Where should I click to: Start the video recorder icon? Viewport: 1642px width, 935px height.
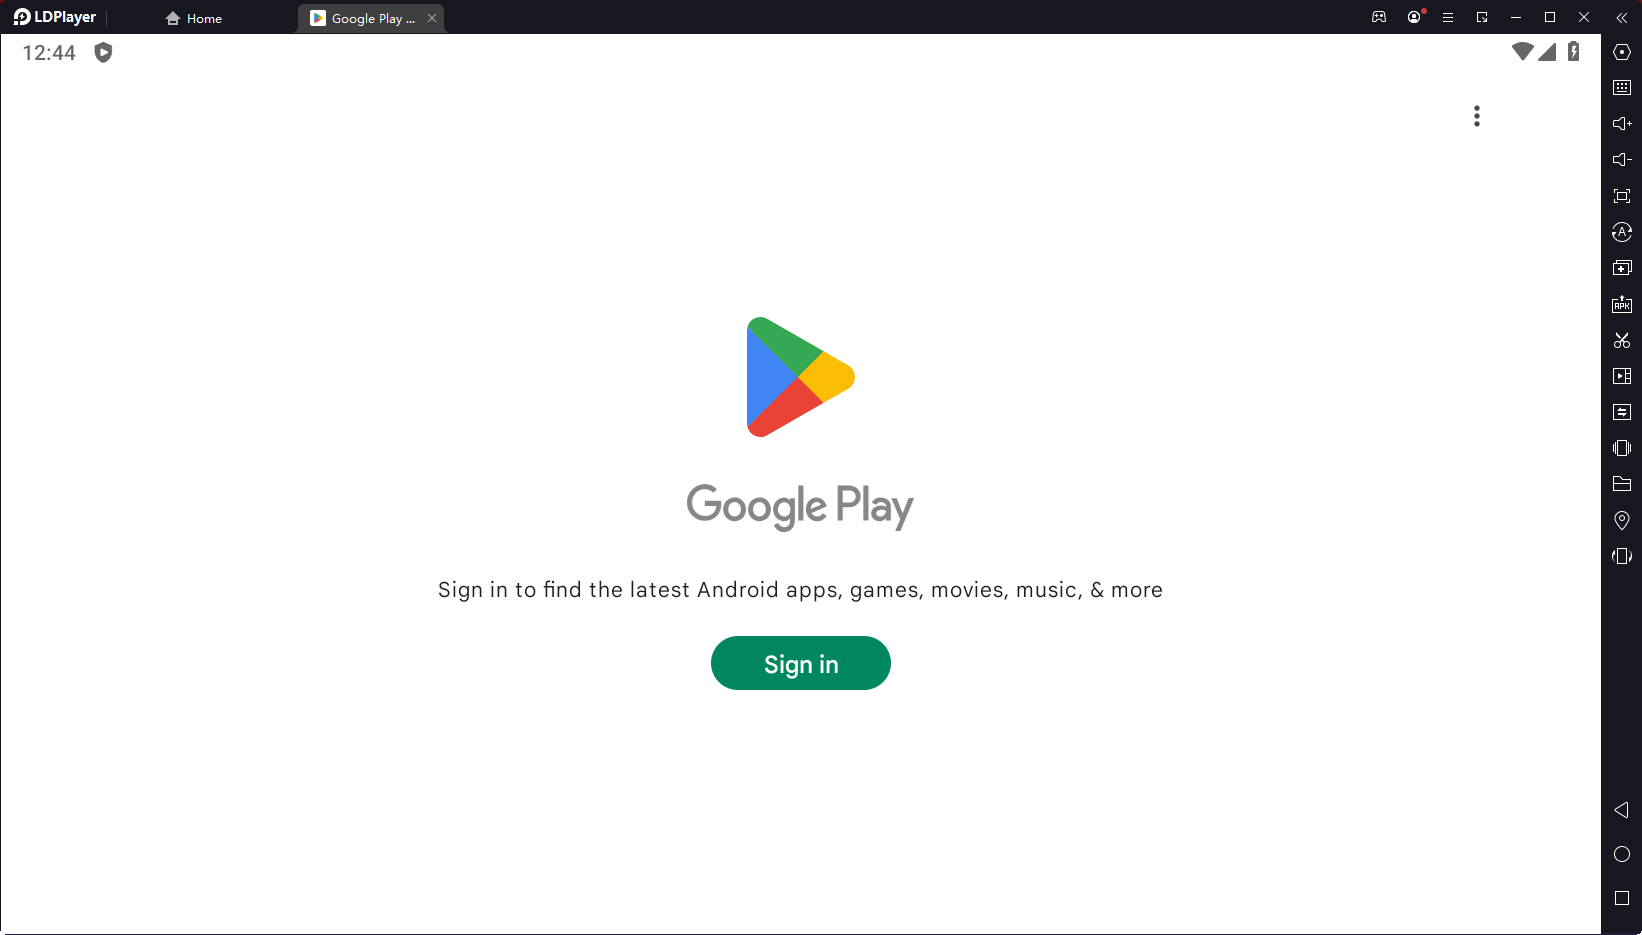click(1622, 376)
